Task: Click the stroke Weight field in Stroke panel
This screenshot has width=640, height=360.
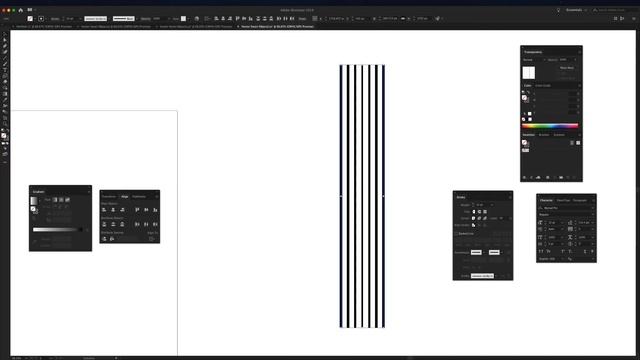Action: 482,205
